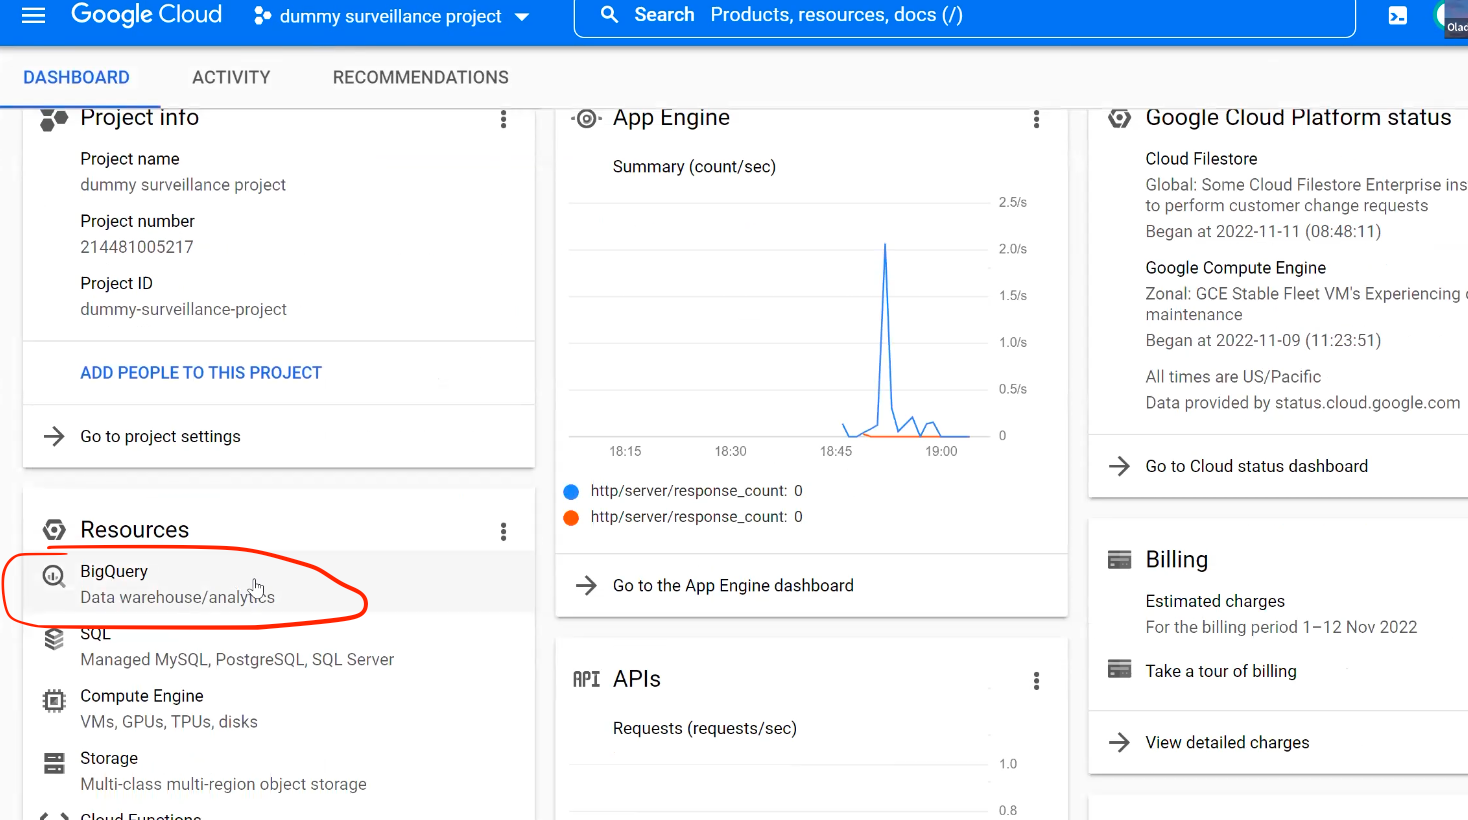
Task: Open the hamburger navigation menu
Action: point(34,15)
